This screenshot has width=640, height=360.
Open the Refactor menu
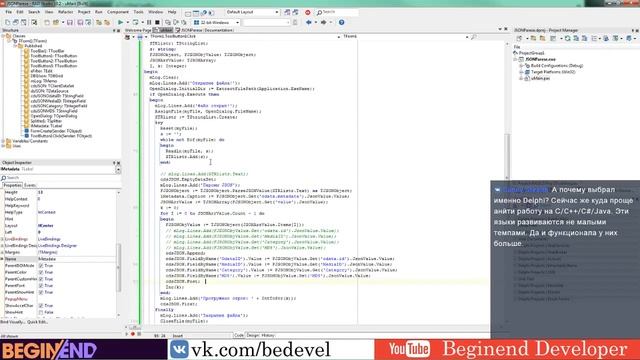65,12
